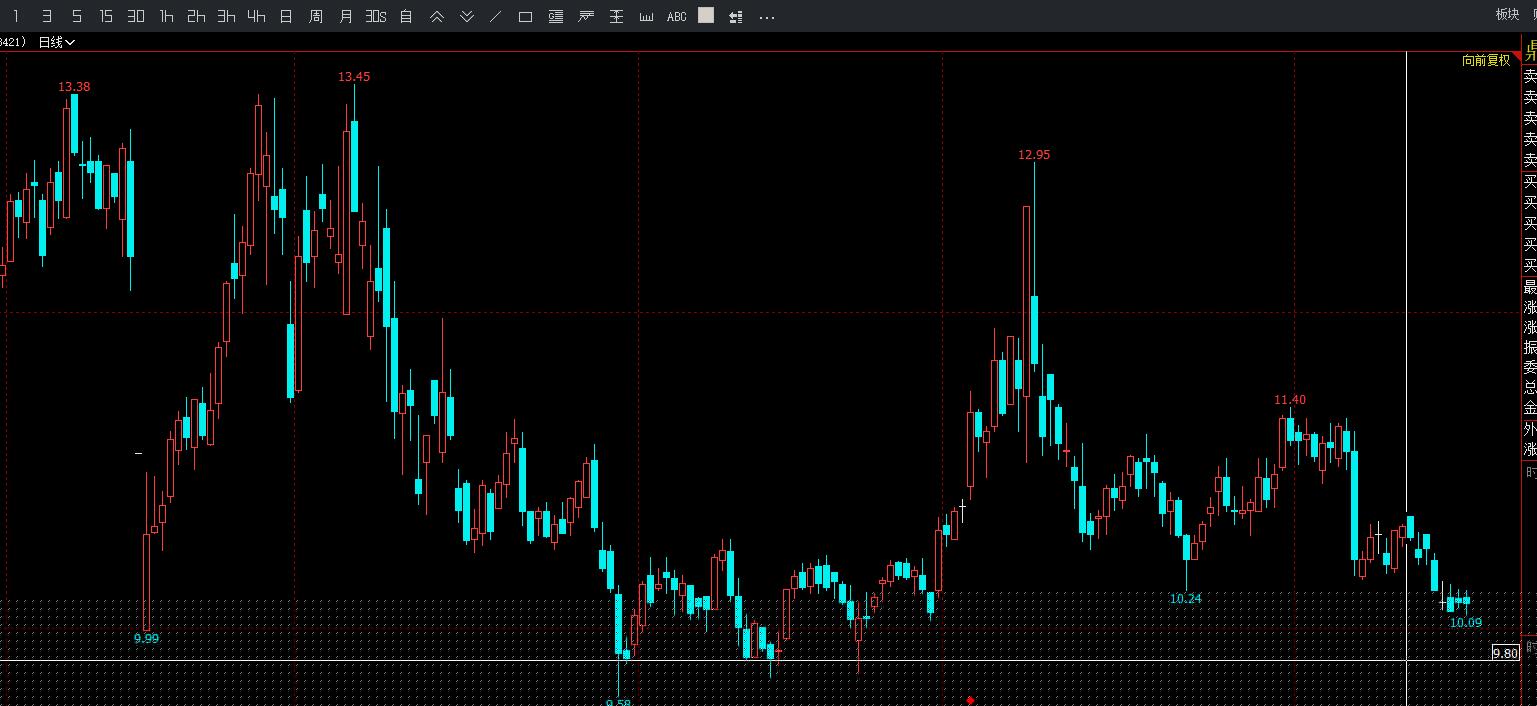The height and width of the screenshot is (706, 1537).
Task: Click the 12.95 peak price label
Action: (x=1034, y=155)
